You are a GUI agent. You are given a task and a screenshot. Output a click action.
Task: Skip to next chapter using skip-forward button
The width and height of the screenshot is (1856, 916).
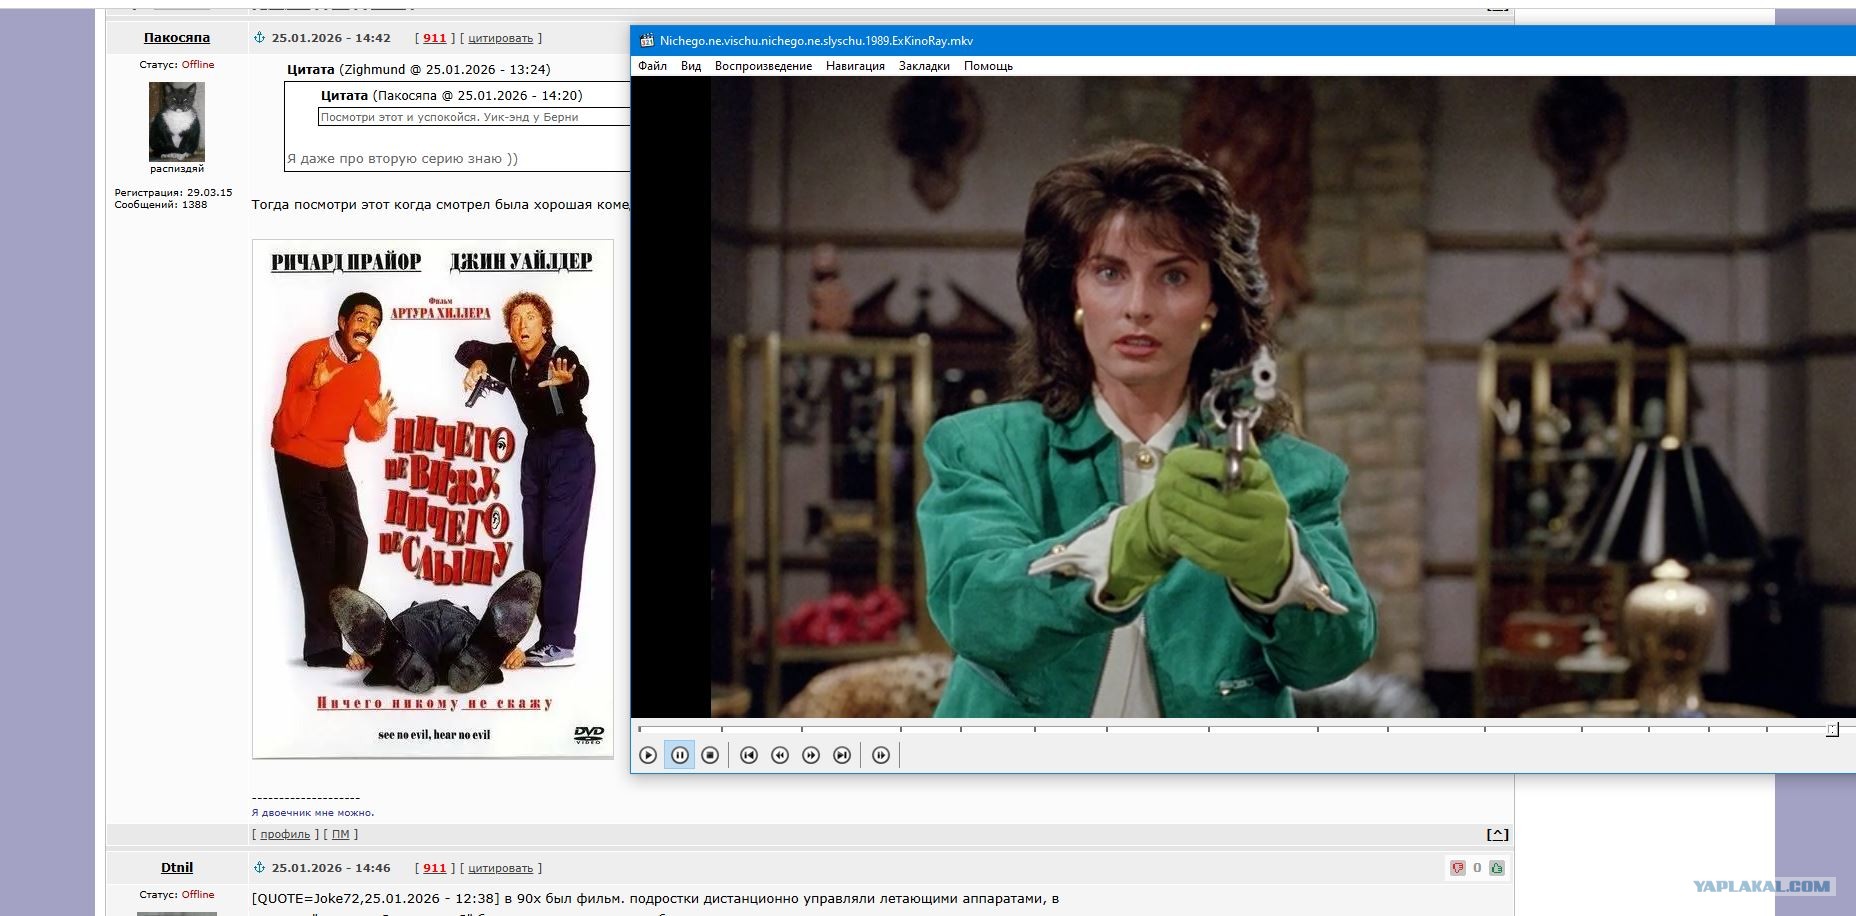coord(842,755)
